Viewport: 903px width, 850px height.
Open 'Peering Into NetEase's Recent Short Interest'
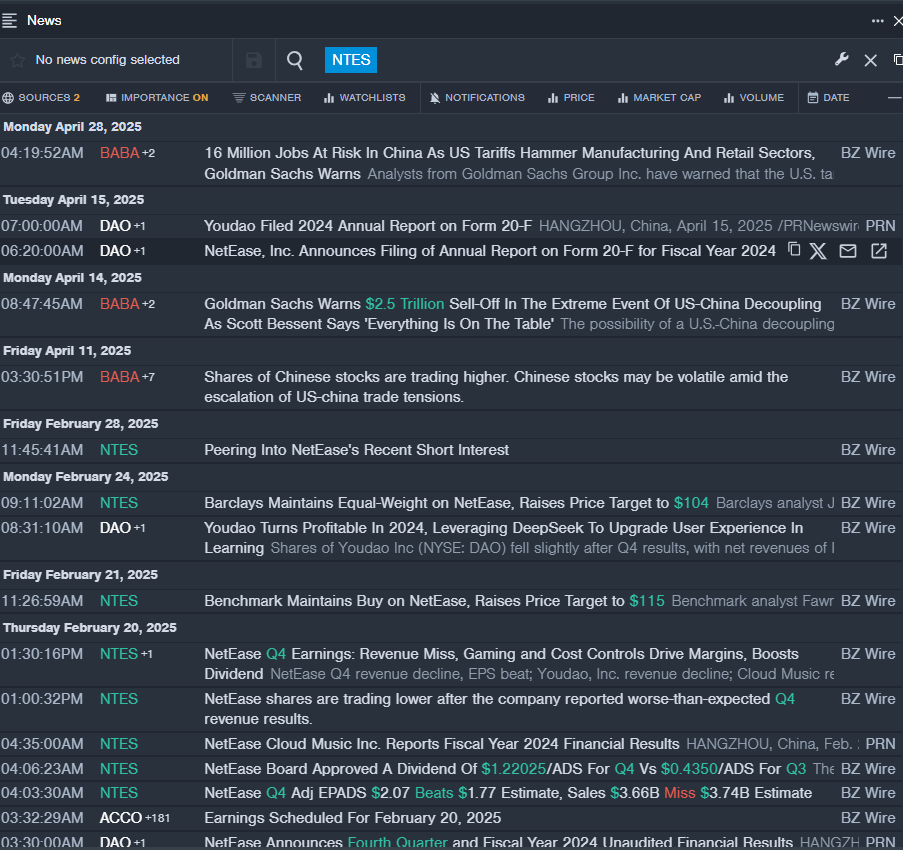tap(356, 450)
